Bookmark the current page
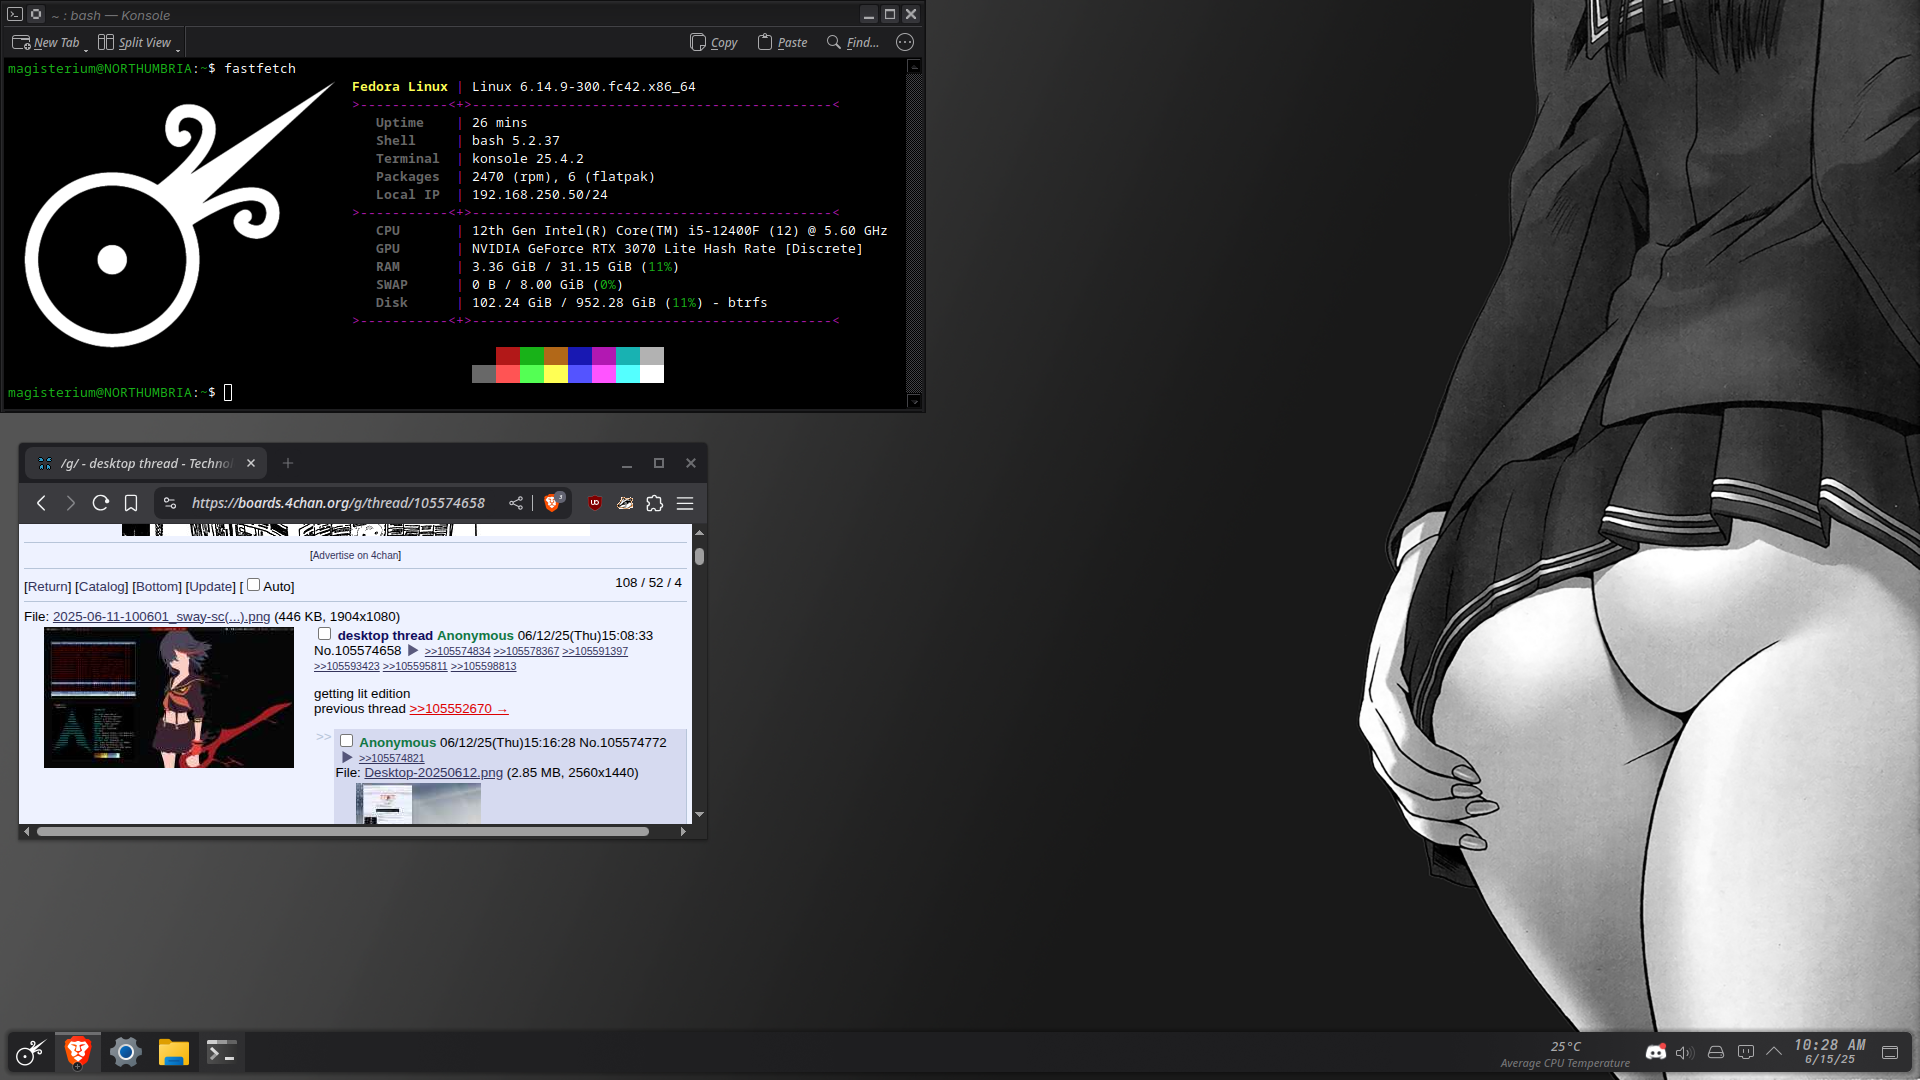Viewport: 1920px width, 1080px height. 131,503
